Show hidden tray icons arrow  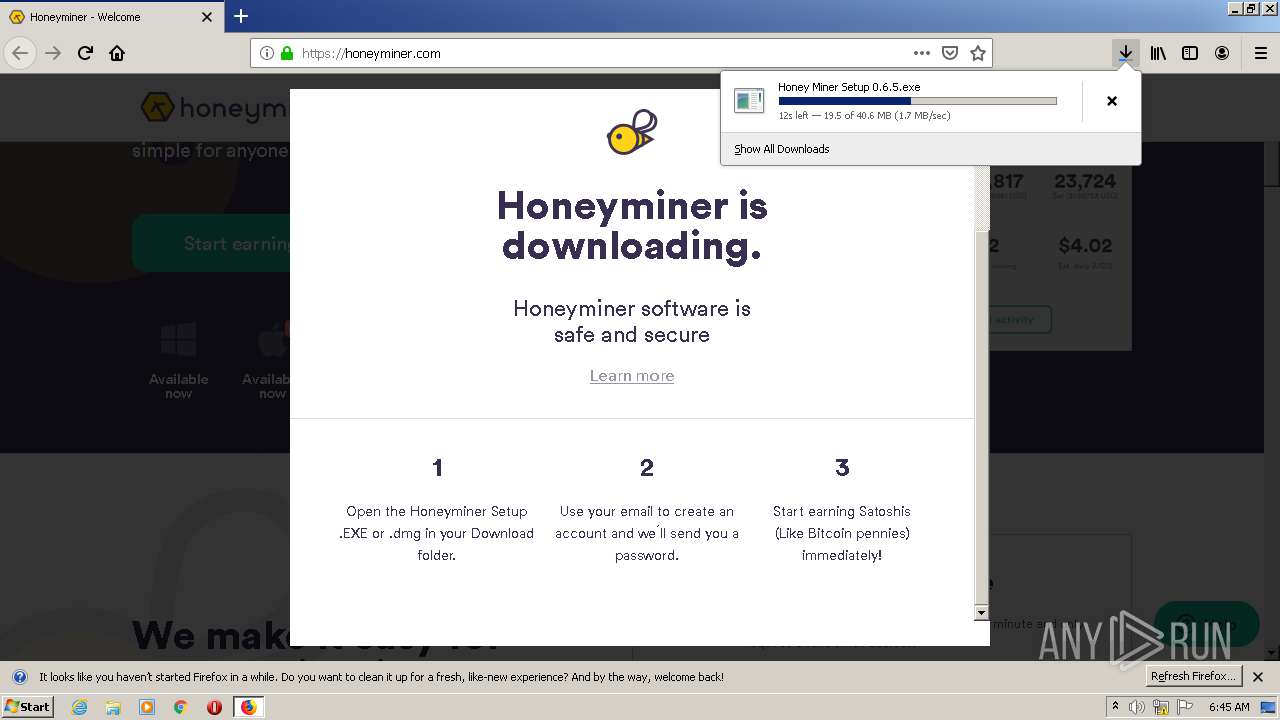pos(1115,707)
